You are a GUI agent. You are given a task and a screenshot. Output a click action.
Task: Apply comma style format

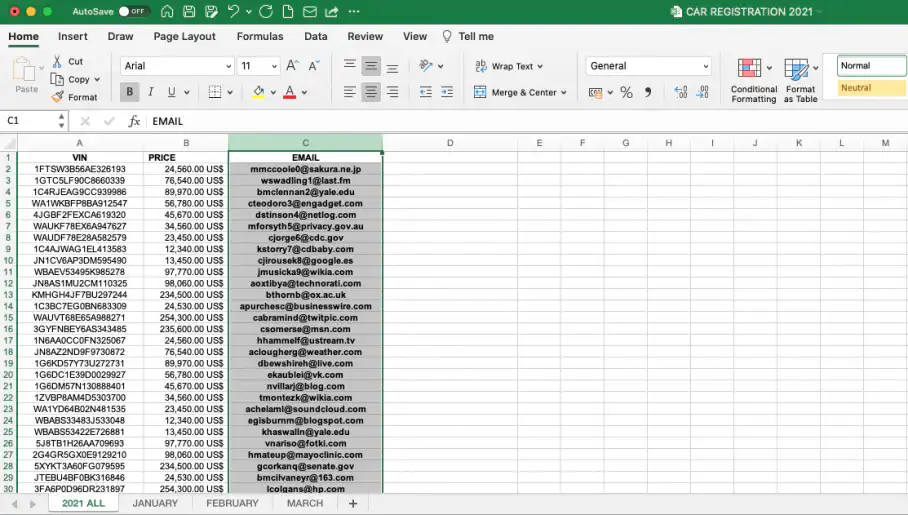pos(648,92)
